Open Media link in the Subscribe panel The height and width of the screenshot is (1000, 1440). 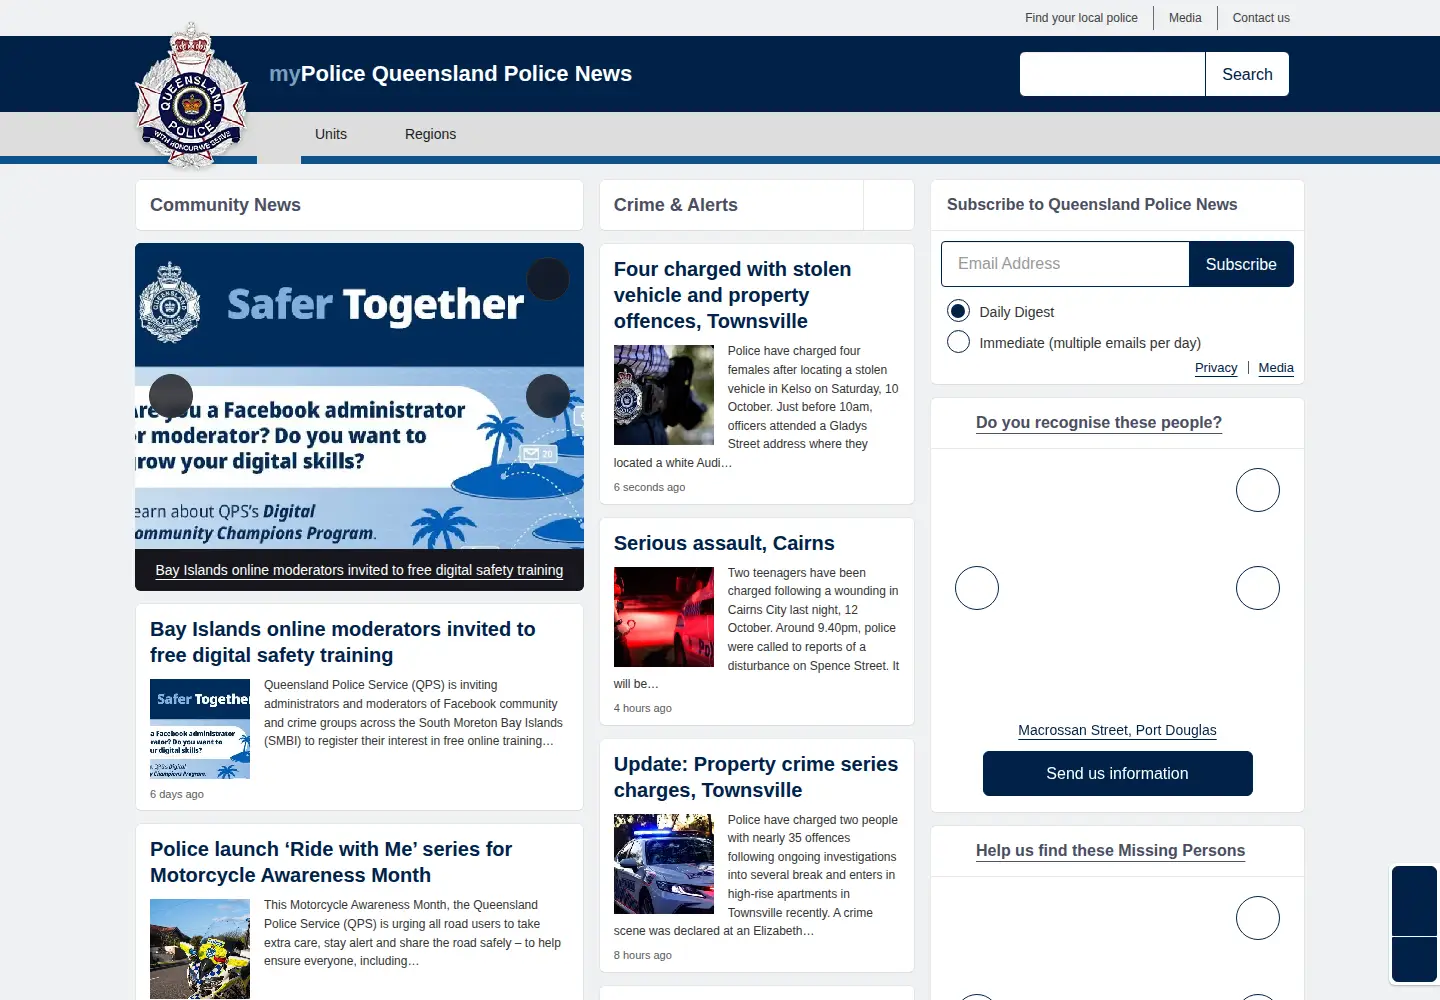pos(1276,368)
